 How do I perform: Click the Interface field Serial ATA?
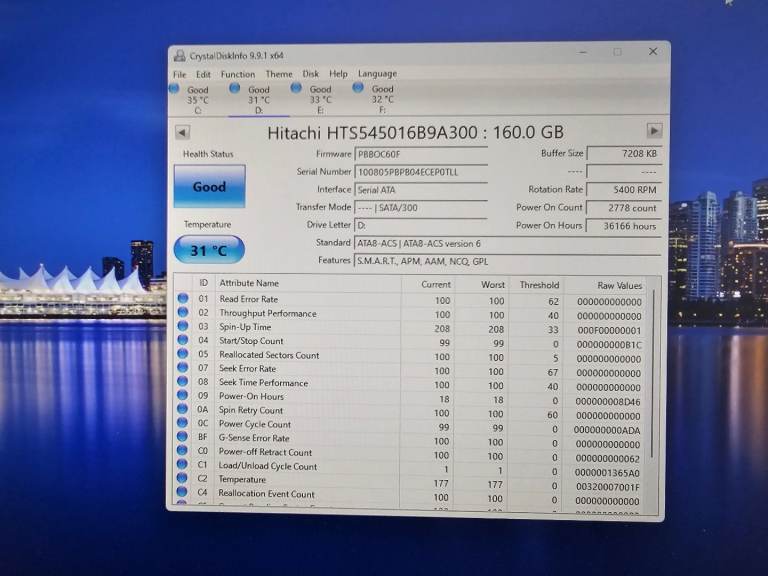[x=421, y=190]
